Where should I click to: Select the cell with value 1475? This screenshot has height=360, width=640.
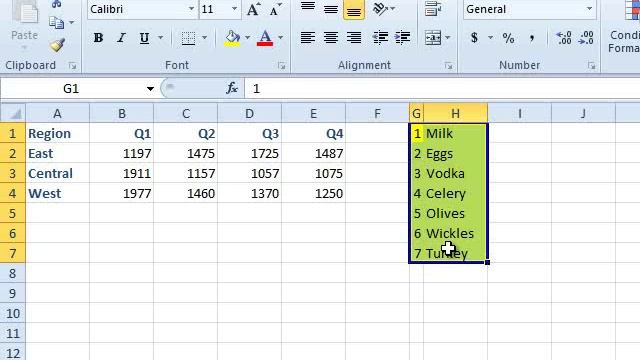[x=186, y=153]
